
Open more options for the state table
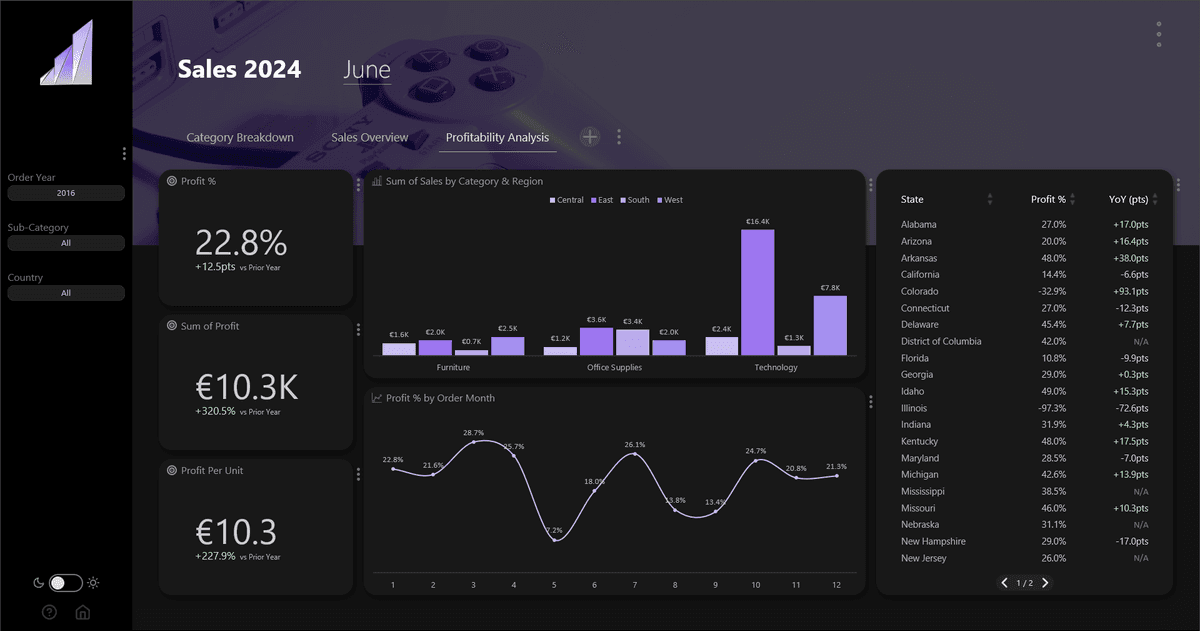tap(1178, 185)
